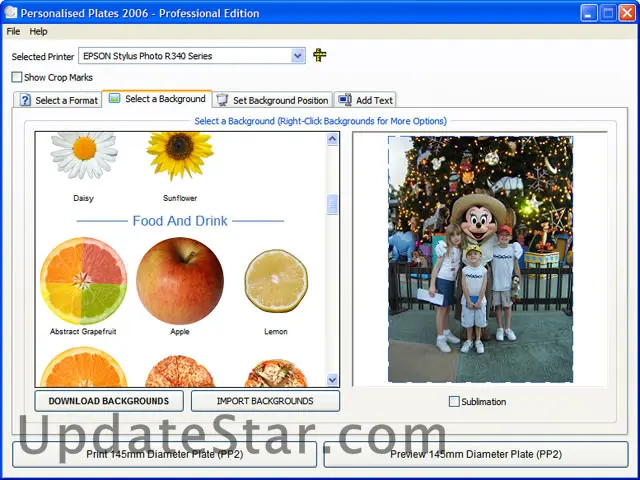Choose the Daisy background thumbnail
The image size is (640, 480).
point(84,156)
